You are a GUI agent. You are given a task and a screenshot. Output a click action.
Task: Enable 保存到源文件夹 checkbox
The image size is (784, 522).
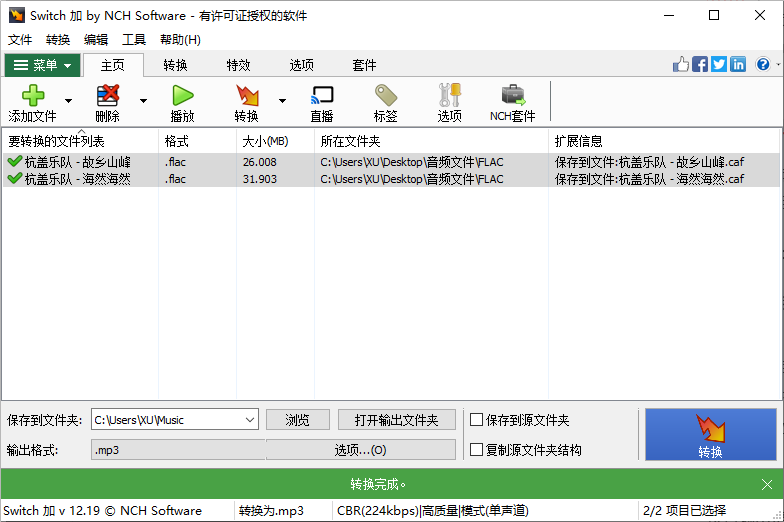click(x=476, y=420)
